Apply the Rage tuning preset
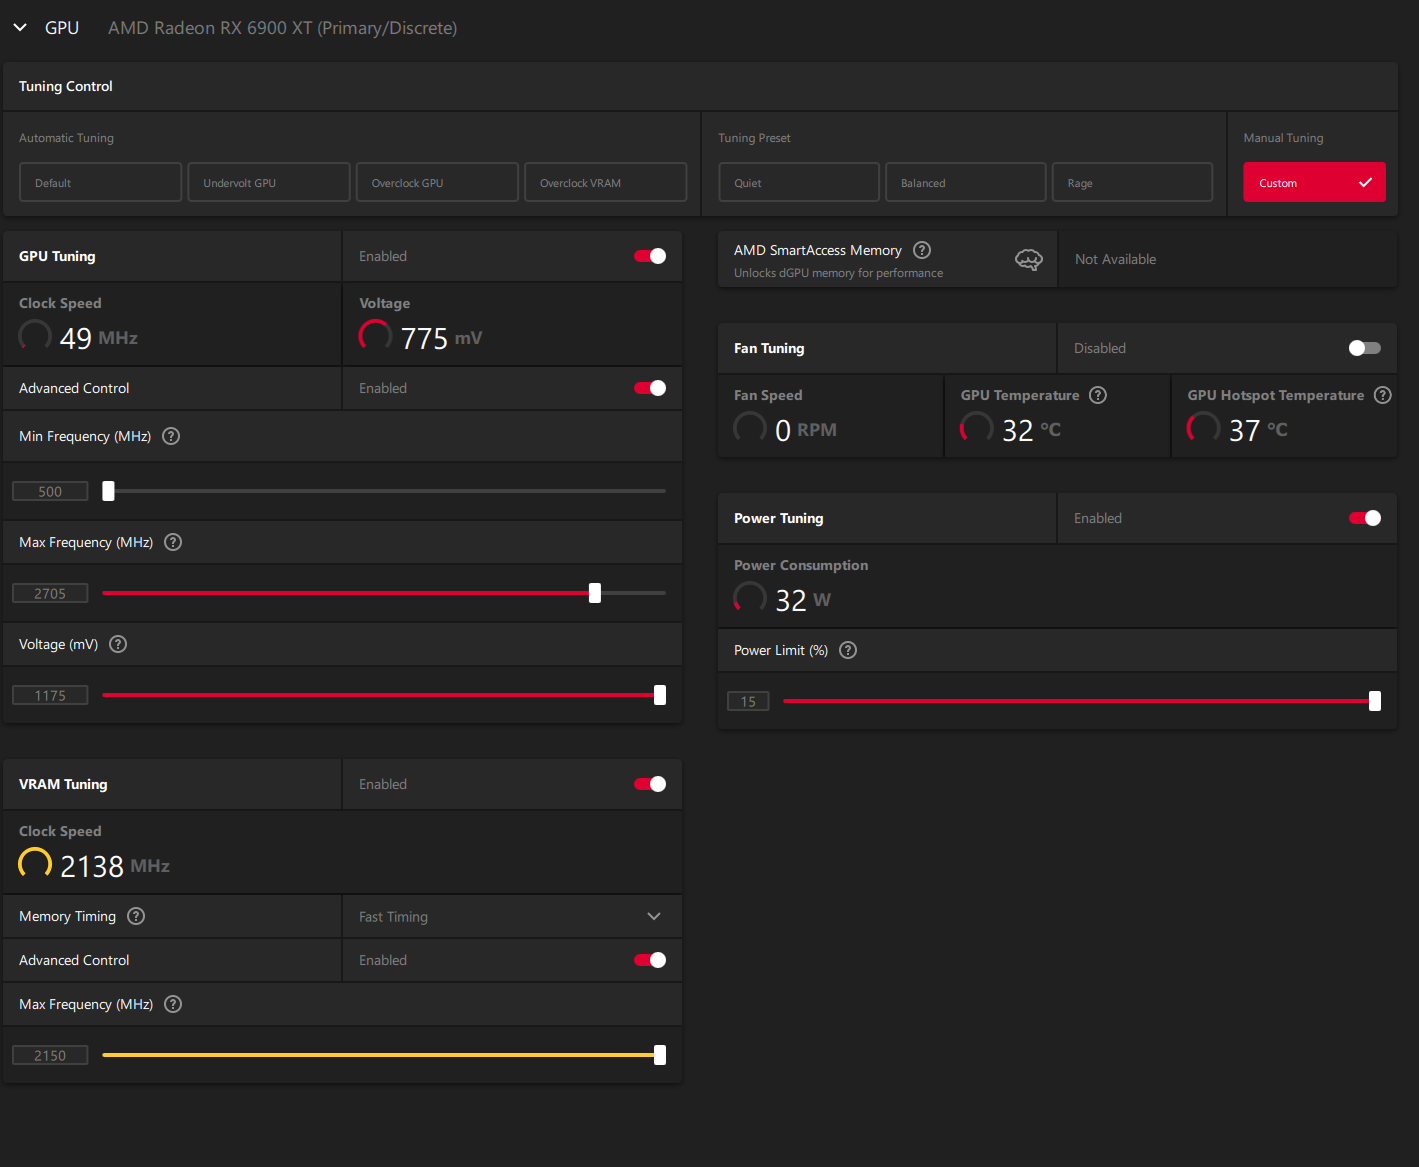This screenshot has height=1167, width=1419. pyautogui.click(x=1132, y=182)
